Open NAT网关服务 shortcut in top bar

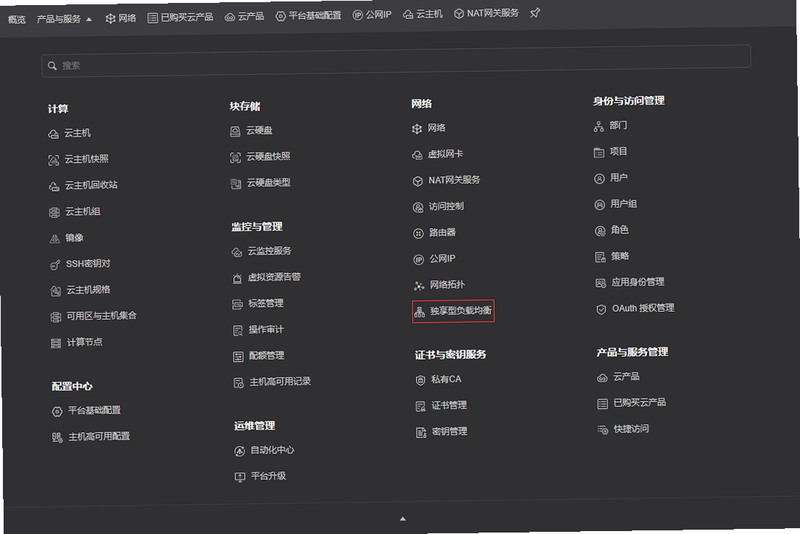pyautogui.click(x=486, y=13)
